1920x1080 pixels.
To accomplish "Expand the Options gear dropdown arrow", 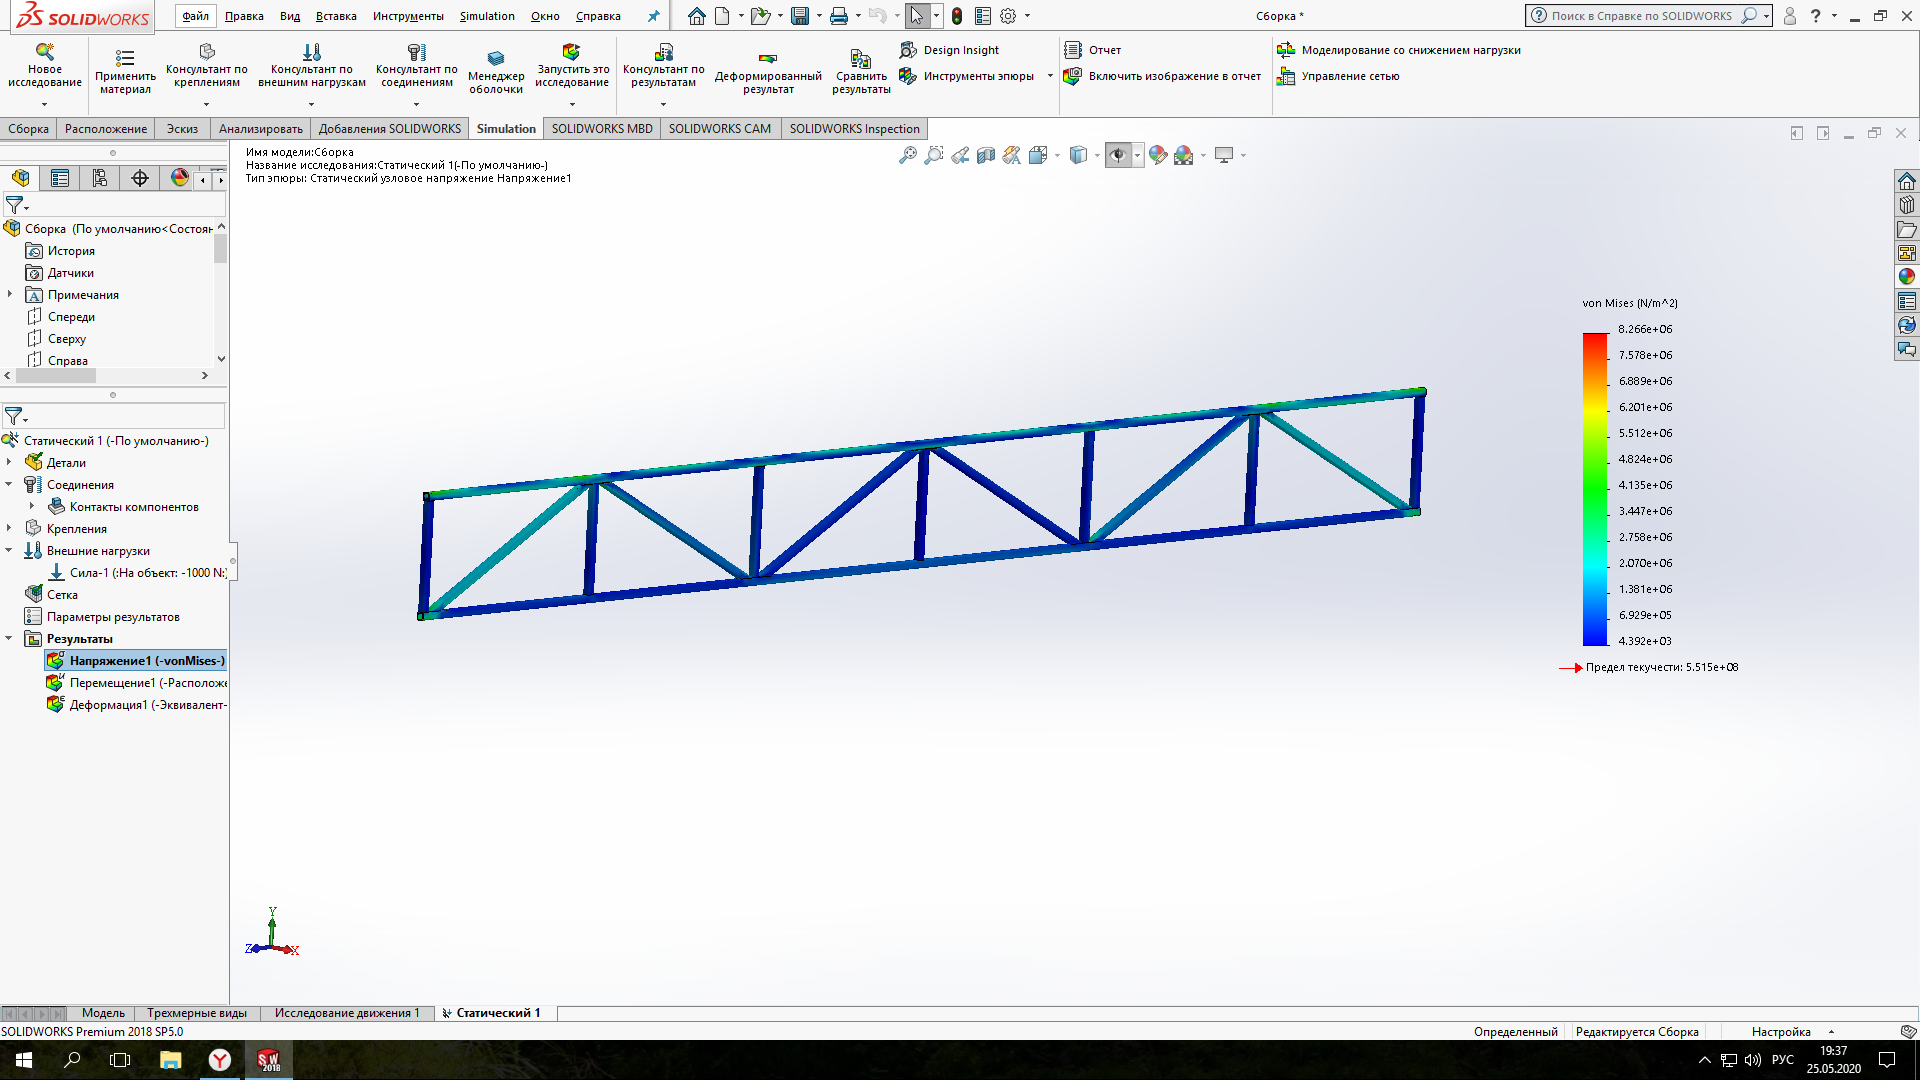I will pos(1027,16).
